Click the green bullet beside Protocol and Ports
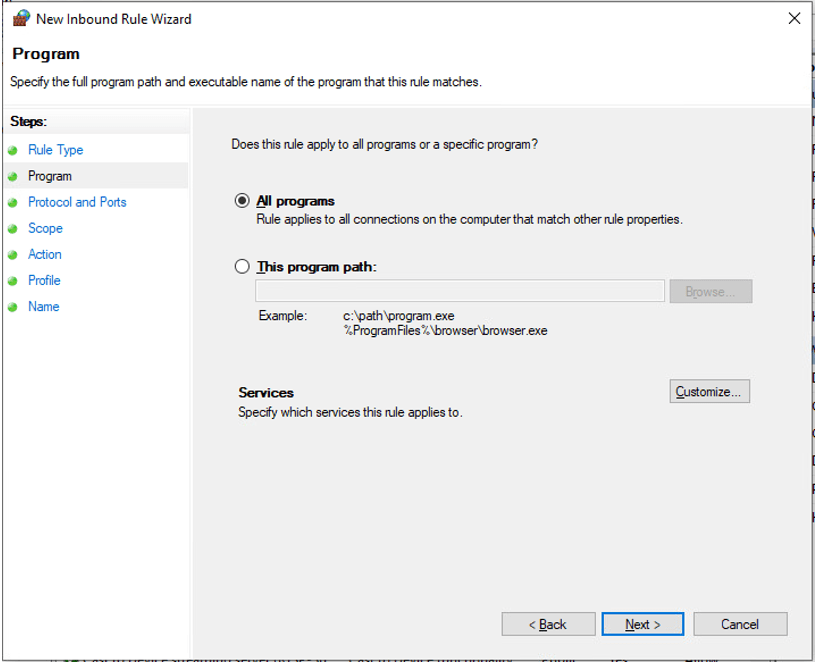This screenshot has height=663, width=815. (13, 203)
